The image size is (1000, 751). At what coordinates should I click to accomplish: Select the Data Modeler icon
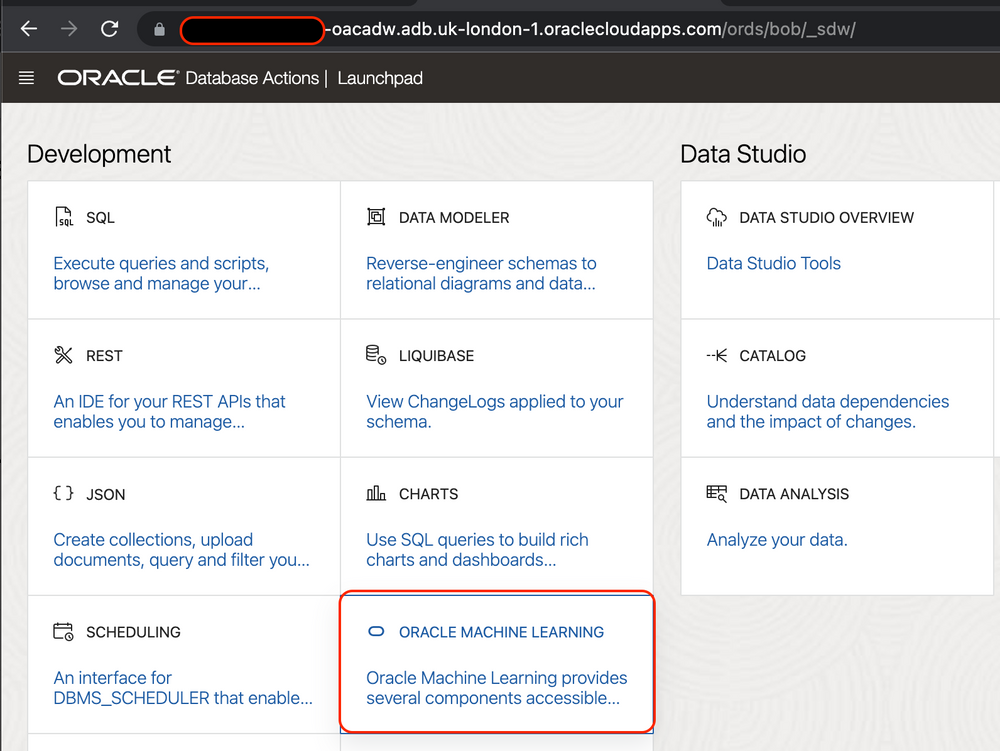tap(374, 216)
